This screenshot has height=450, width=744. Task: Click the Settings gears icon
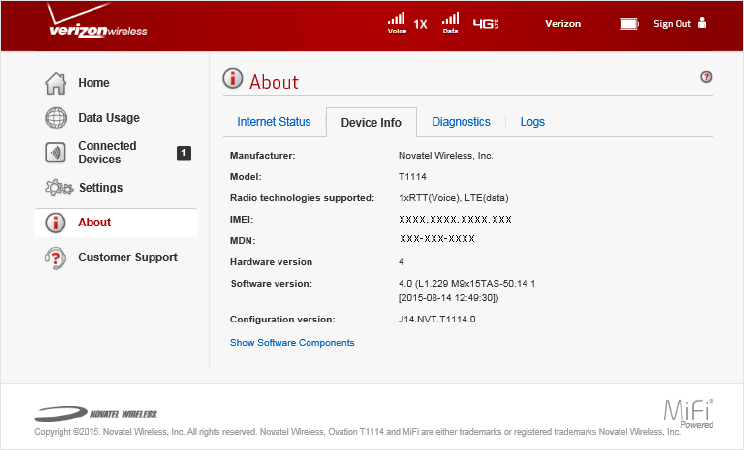pyautogui.click(x=59, y=188)
